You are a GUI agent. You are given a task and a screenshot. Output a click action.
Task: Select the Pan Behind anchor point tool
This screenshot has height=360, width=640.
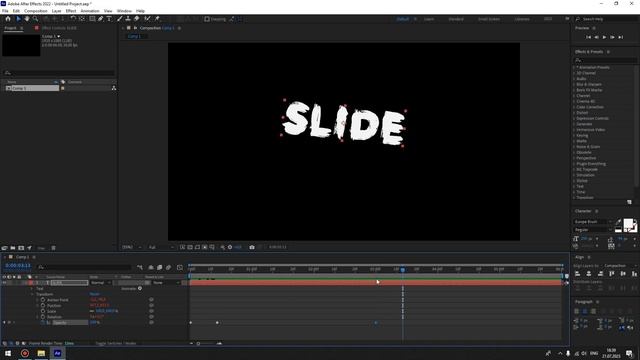click(82, 19)
